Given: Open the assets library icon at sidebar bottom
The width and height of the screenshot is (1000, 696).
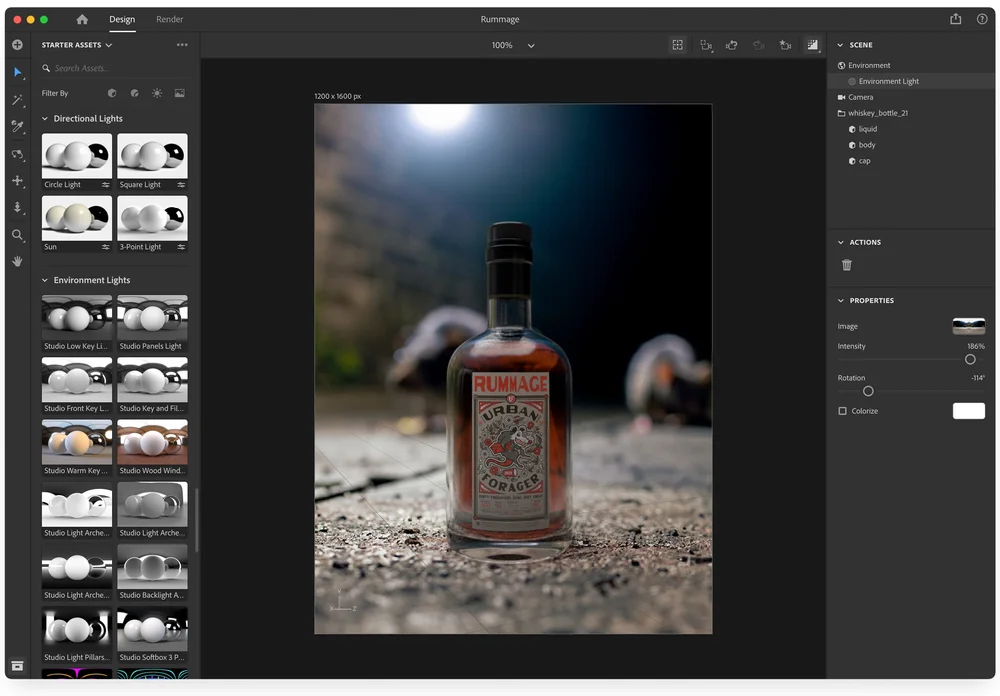Looking at the screenshot, I should [x=17, y=665].
